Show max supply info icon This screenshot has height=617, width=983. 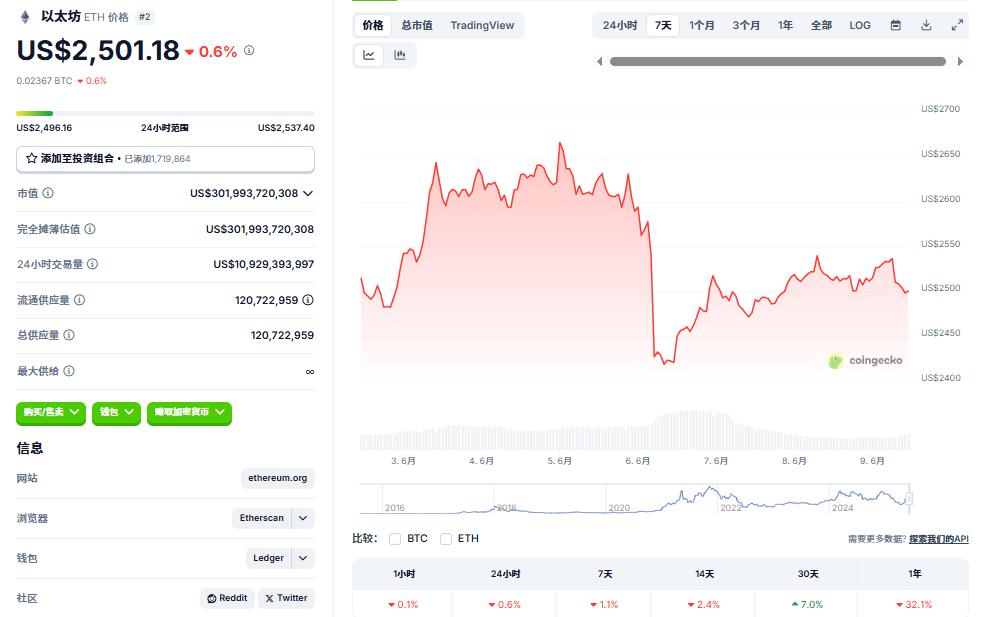(x=69, y=371)
